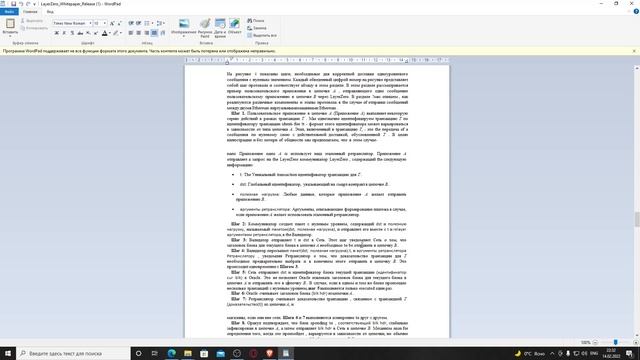
Task: Open Task View on the taskbar
Action: click(x=155, y=353)
